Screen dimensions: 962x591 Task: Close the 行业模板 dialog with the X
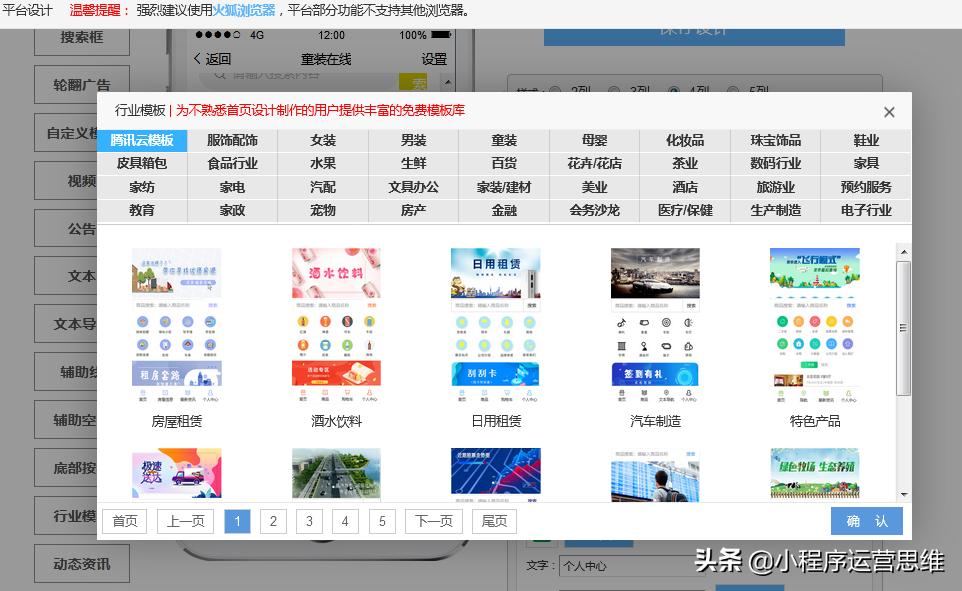point(889,111)
